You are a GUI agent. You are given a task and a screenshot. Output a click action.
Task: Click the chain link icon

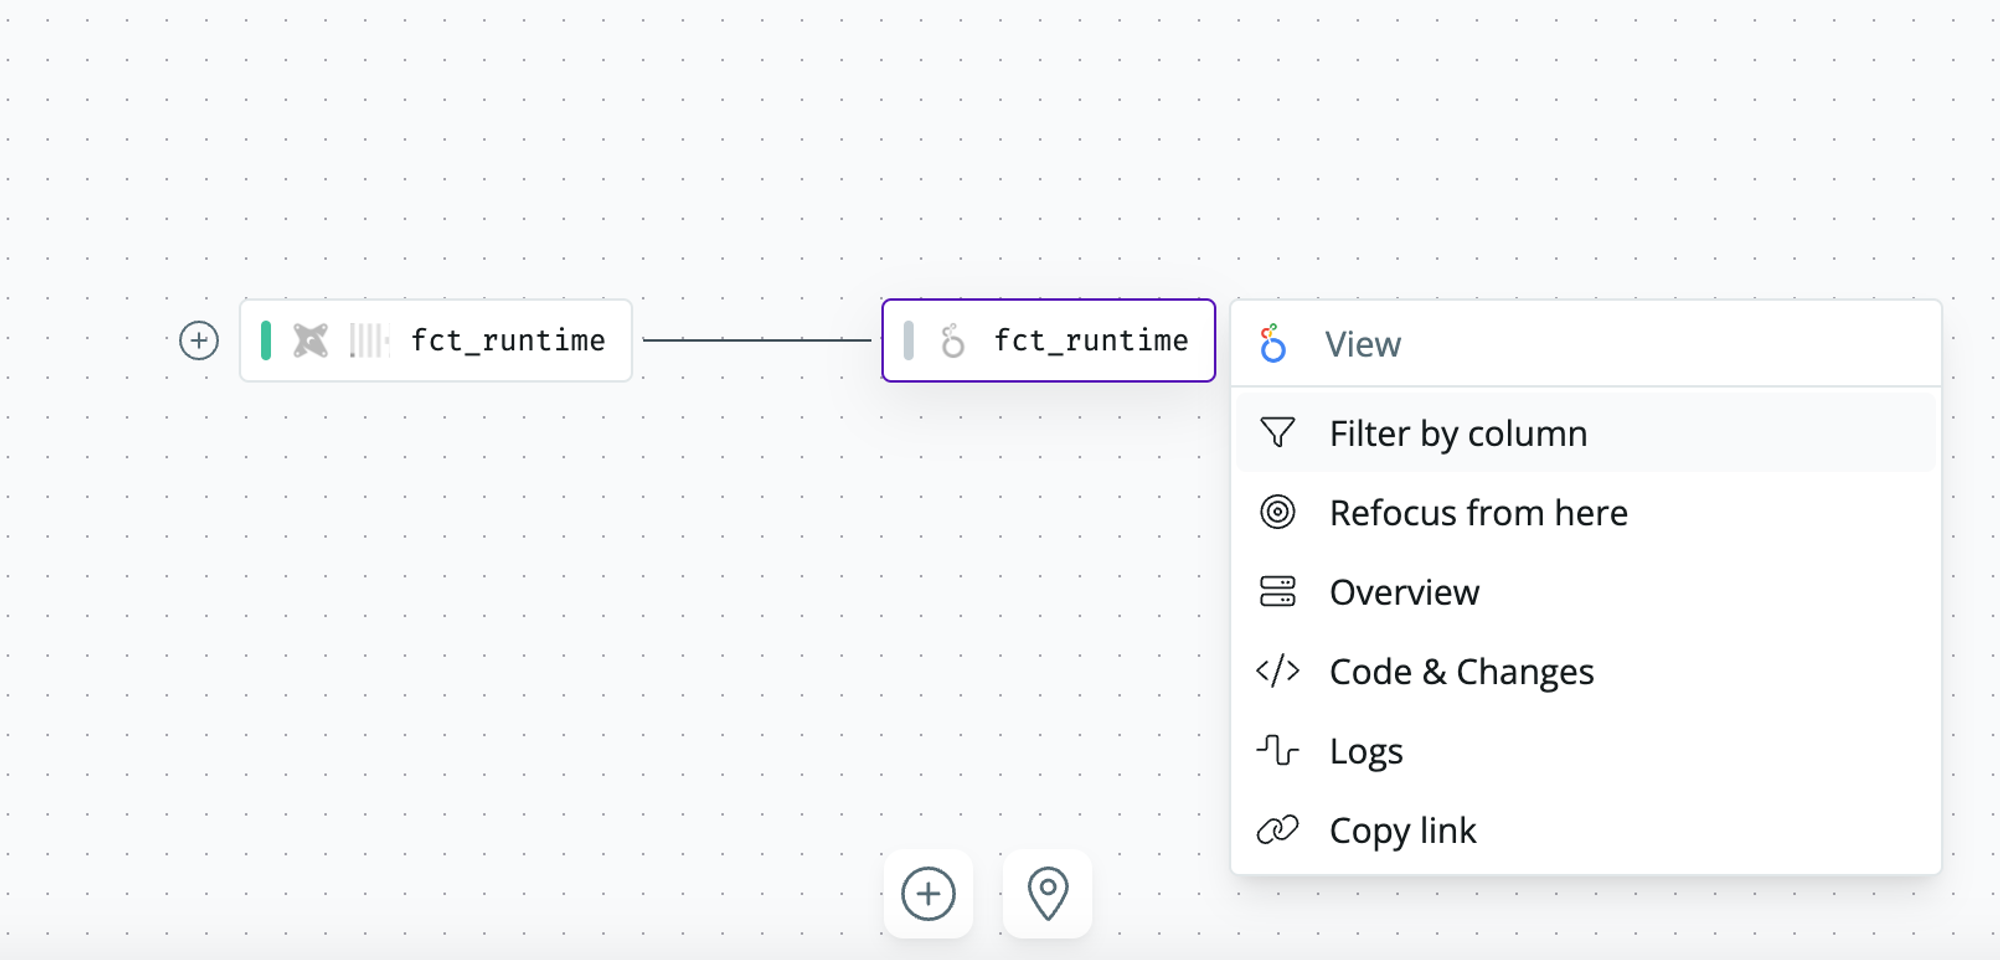[1278, 830]
